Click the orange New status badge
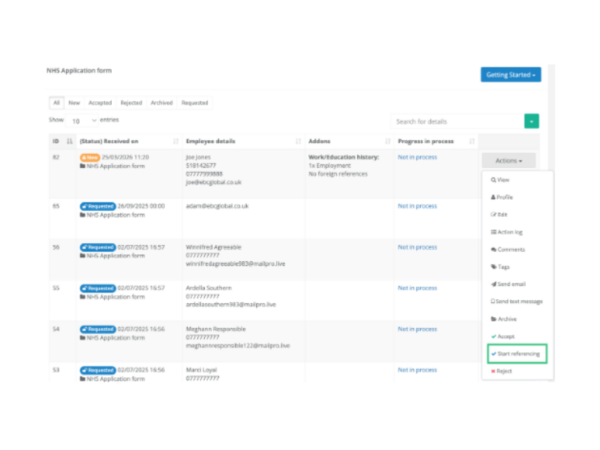 (x=90, y=157)
